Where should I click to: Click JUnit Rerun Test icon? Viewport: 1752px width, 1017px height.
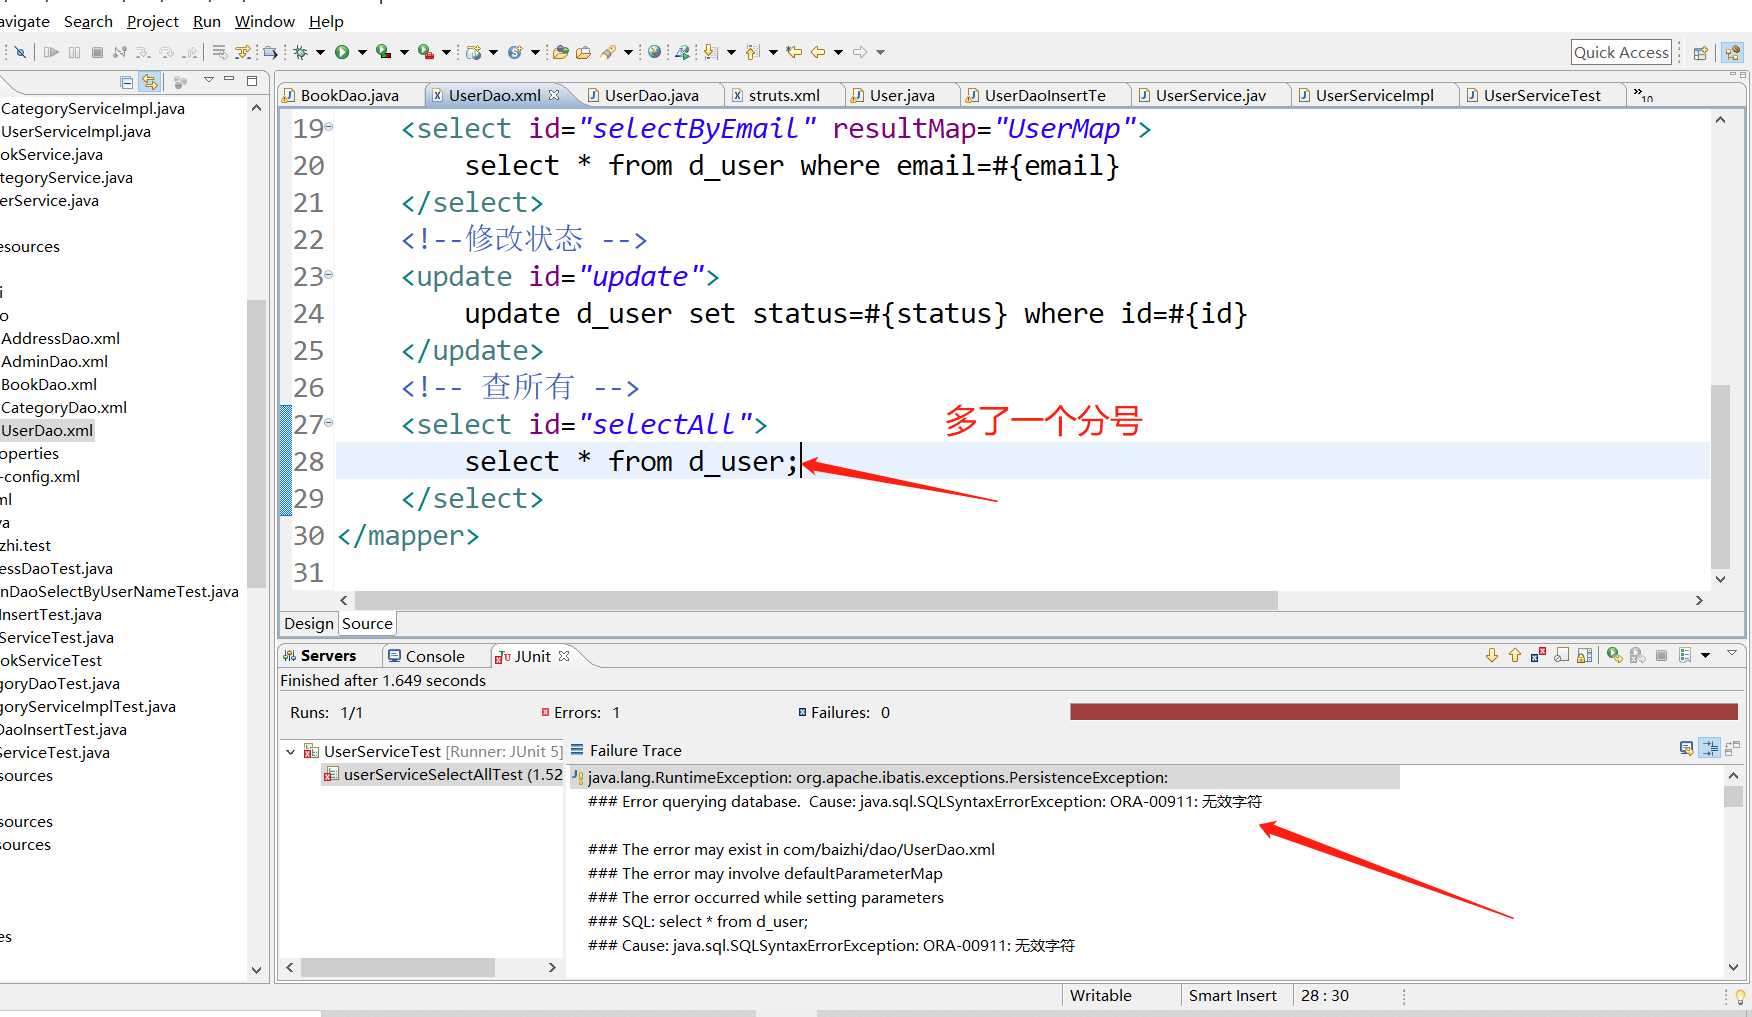(x=1614, y=656)
